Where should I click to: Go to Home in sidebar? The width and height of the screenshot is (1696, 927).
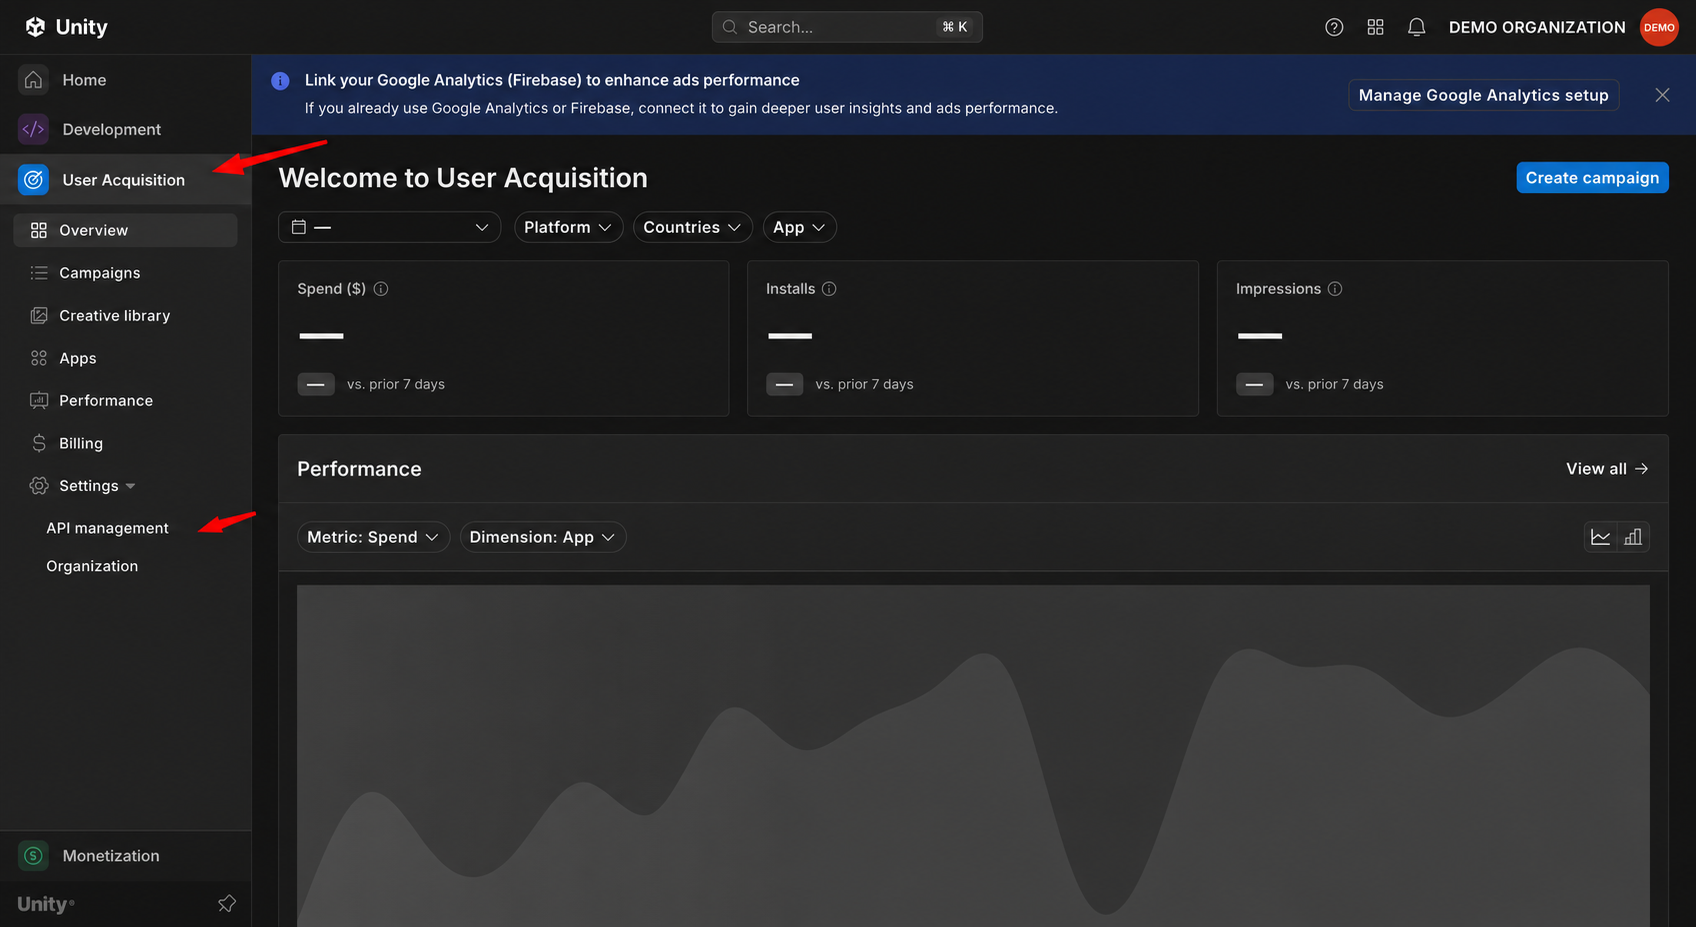pyautogui.click(x=125, y=80)
